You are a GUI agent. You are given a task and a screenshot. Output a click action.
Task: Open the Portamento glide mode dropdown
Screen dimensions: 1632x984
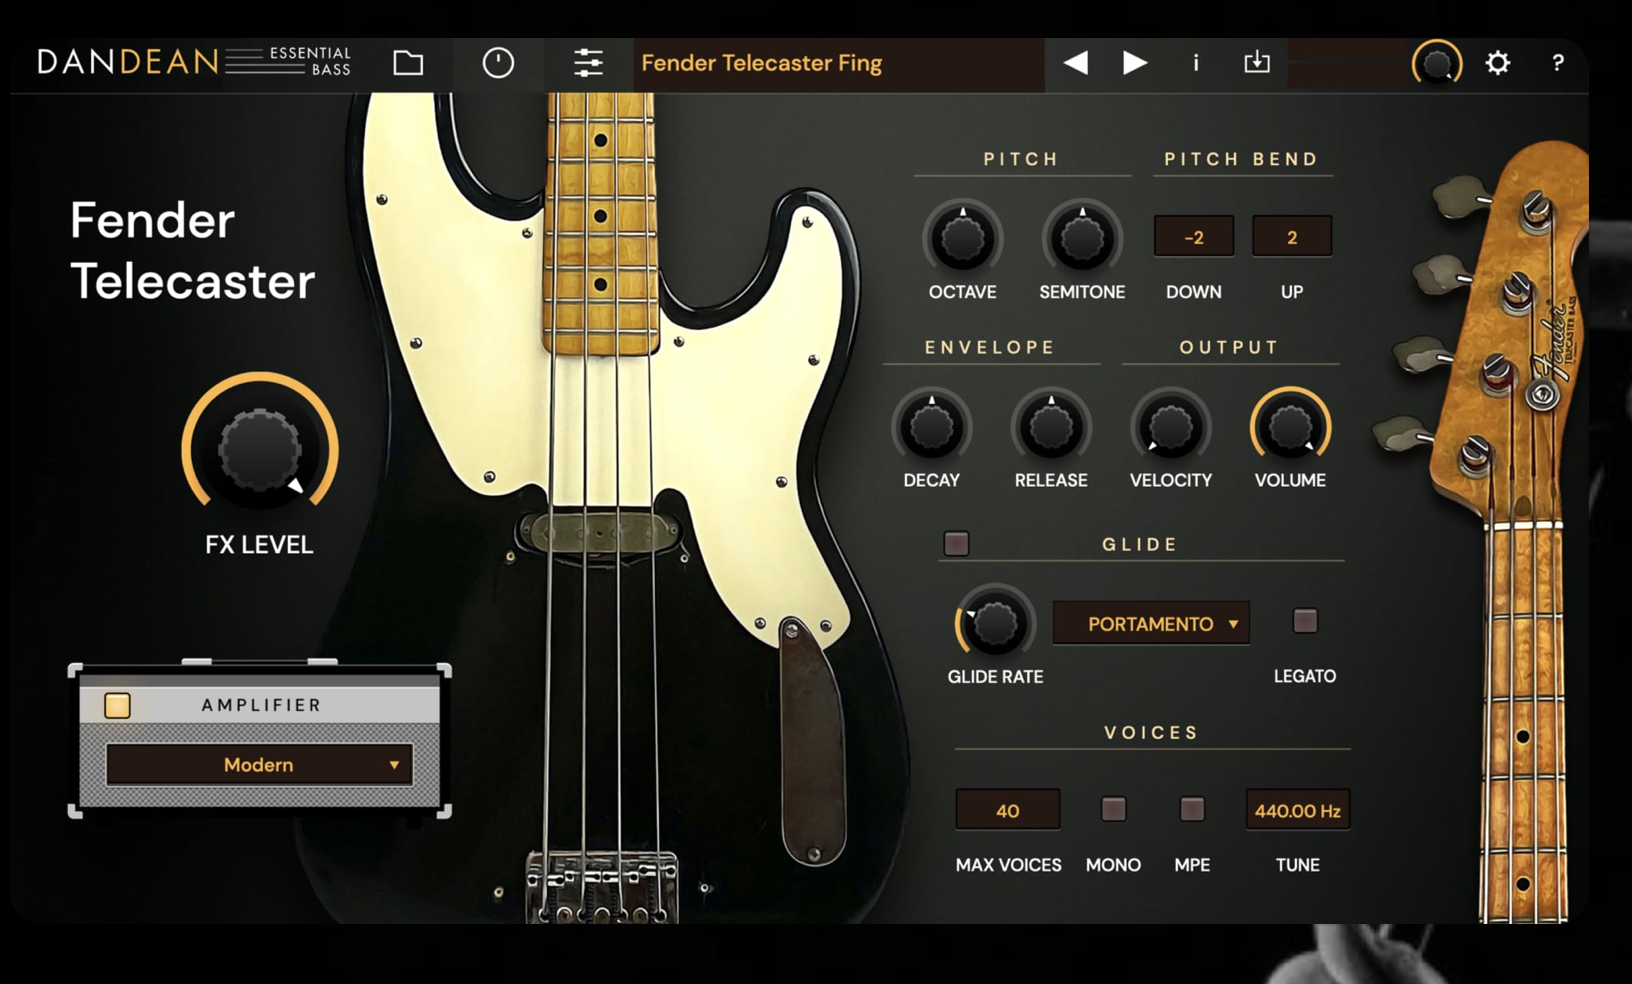tap(1151, 623)
